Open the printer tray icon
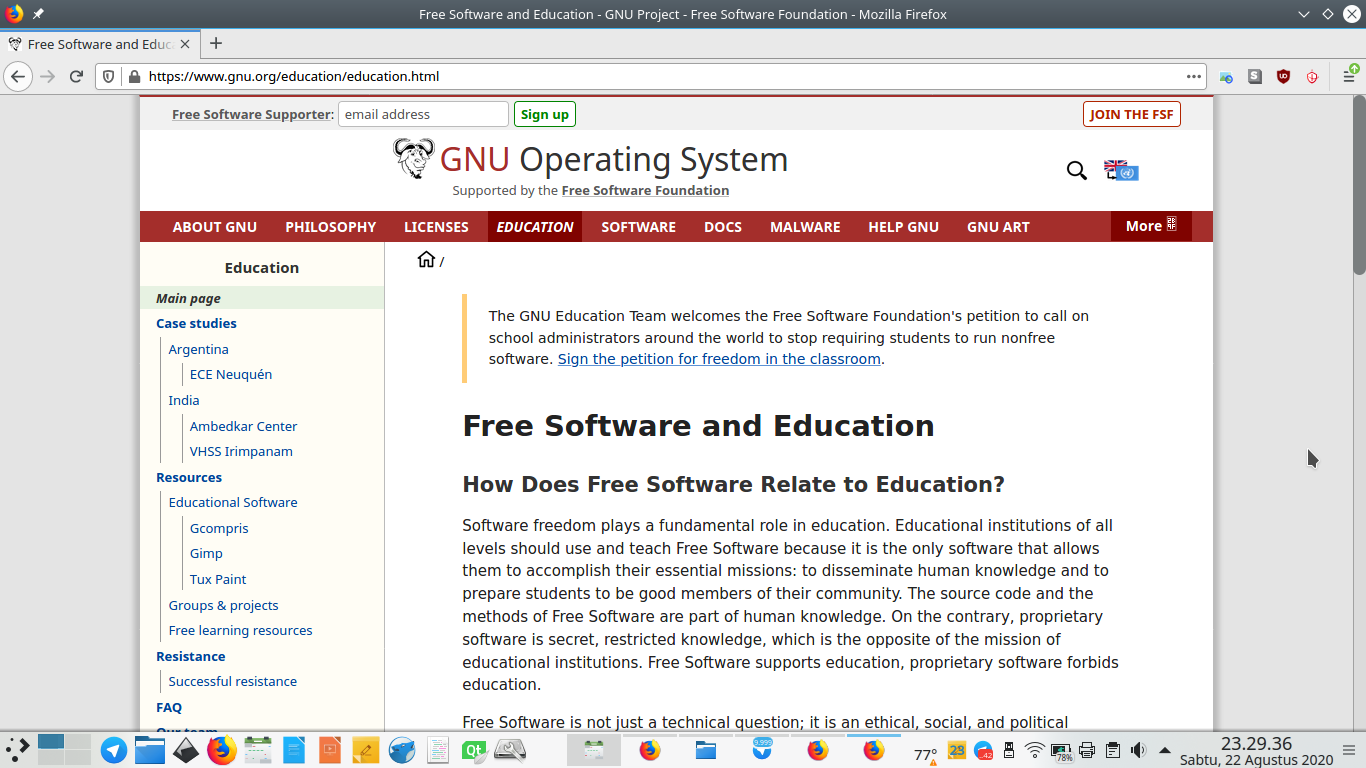The image size is (1366, 768). tap(1087, 750)
